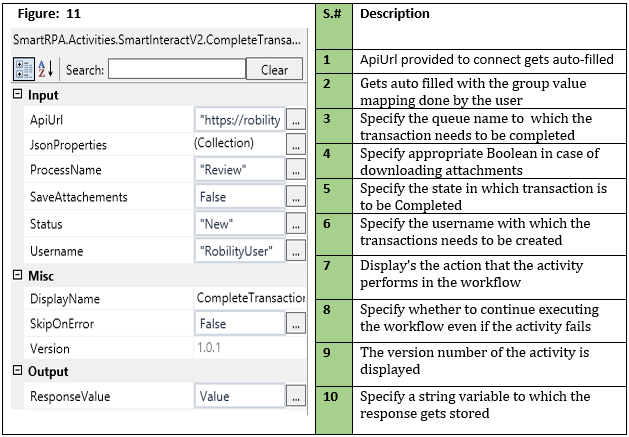Open ellipsis editor for ResponseValue
629x437 pixels.
(x=295, y=397)
